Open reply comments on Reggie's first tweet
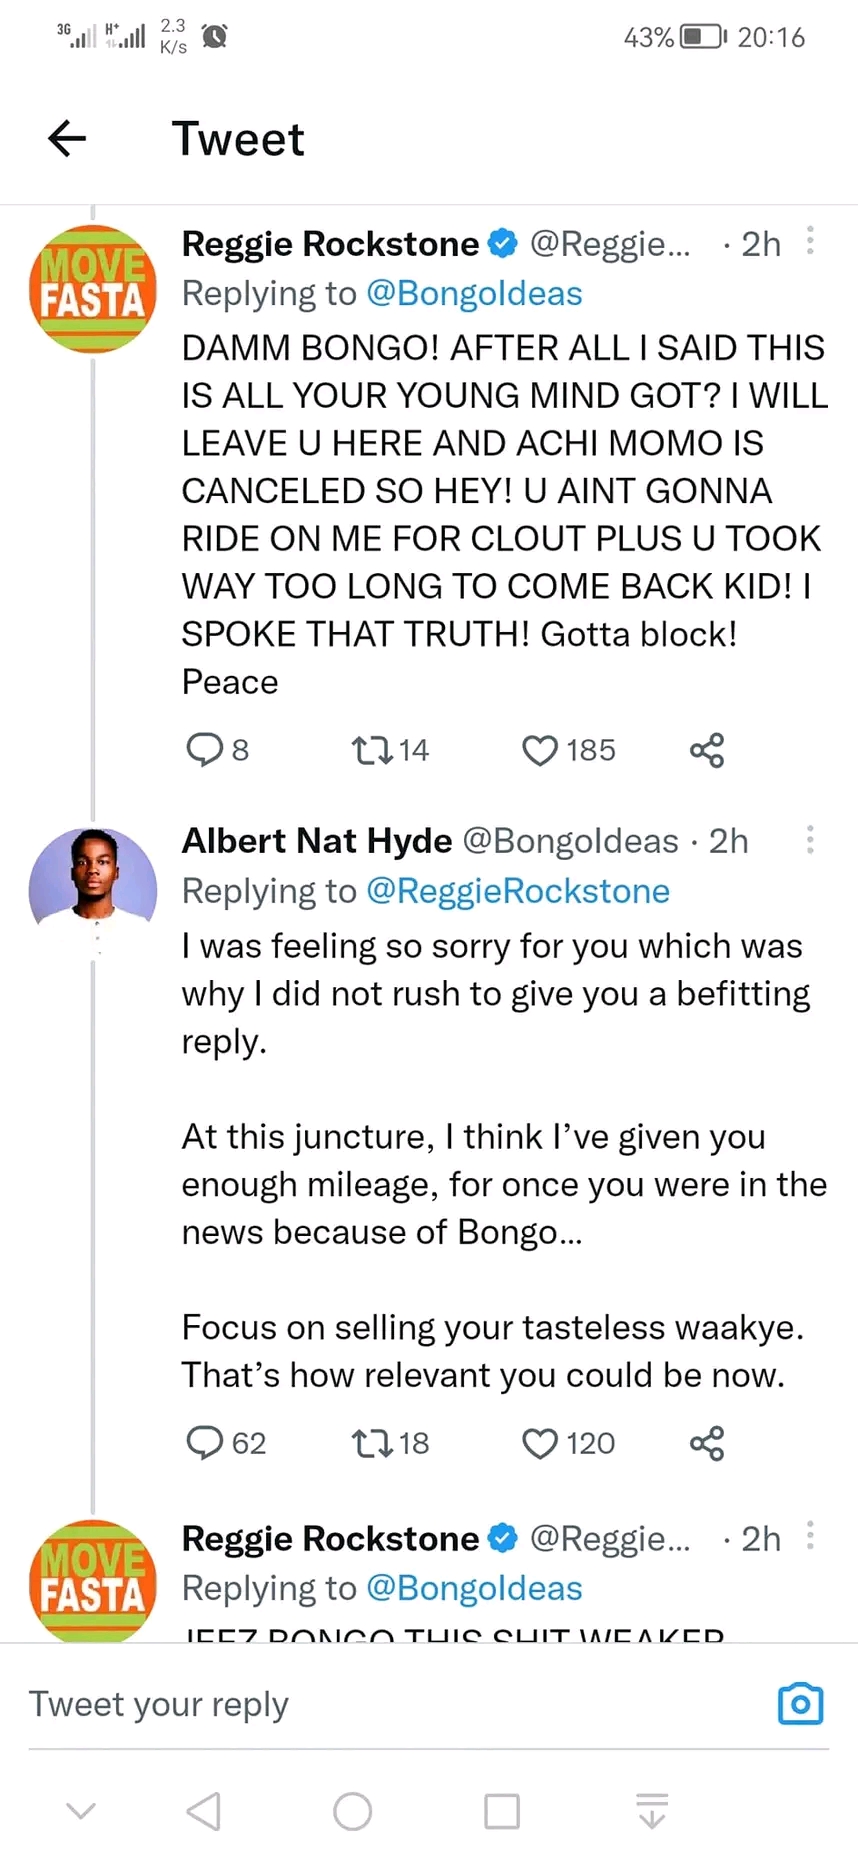This screenshot has height=1860, width=858. pos(205,749)
